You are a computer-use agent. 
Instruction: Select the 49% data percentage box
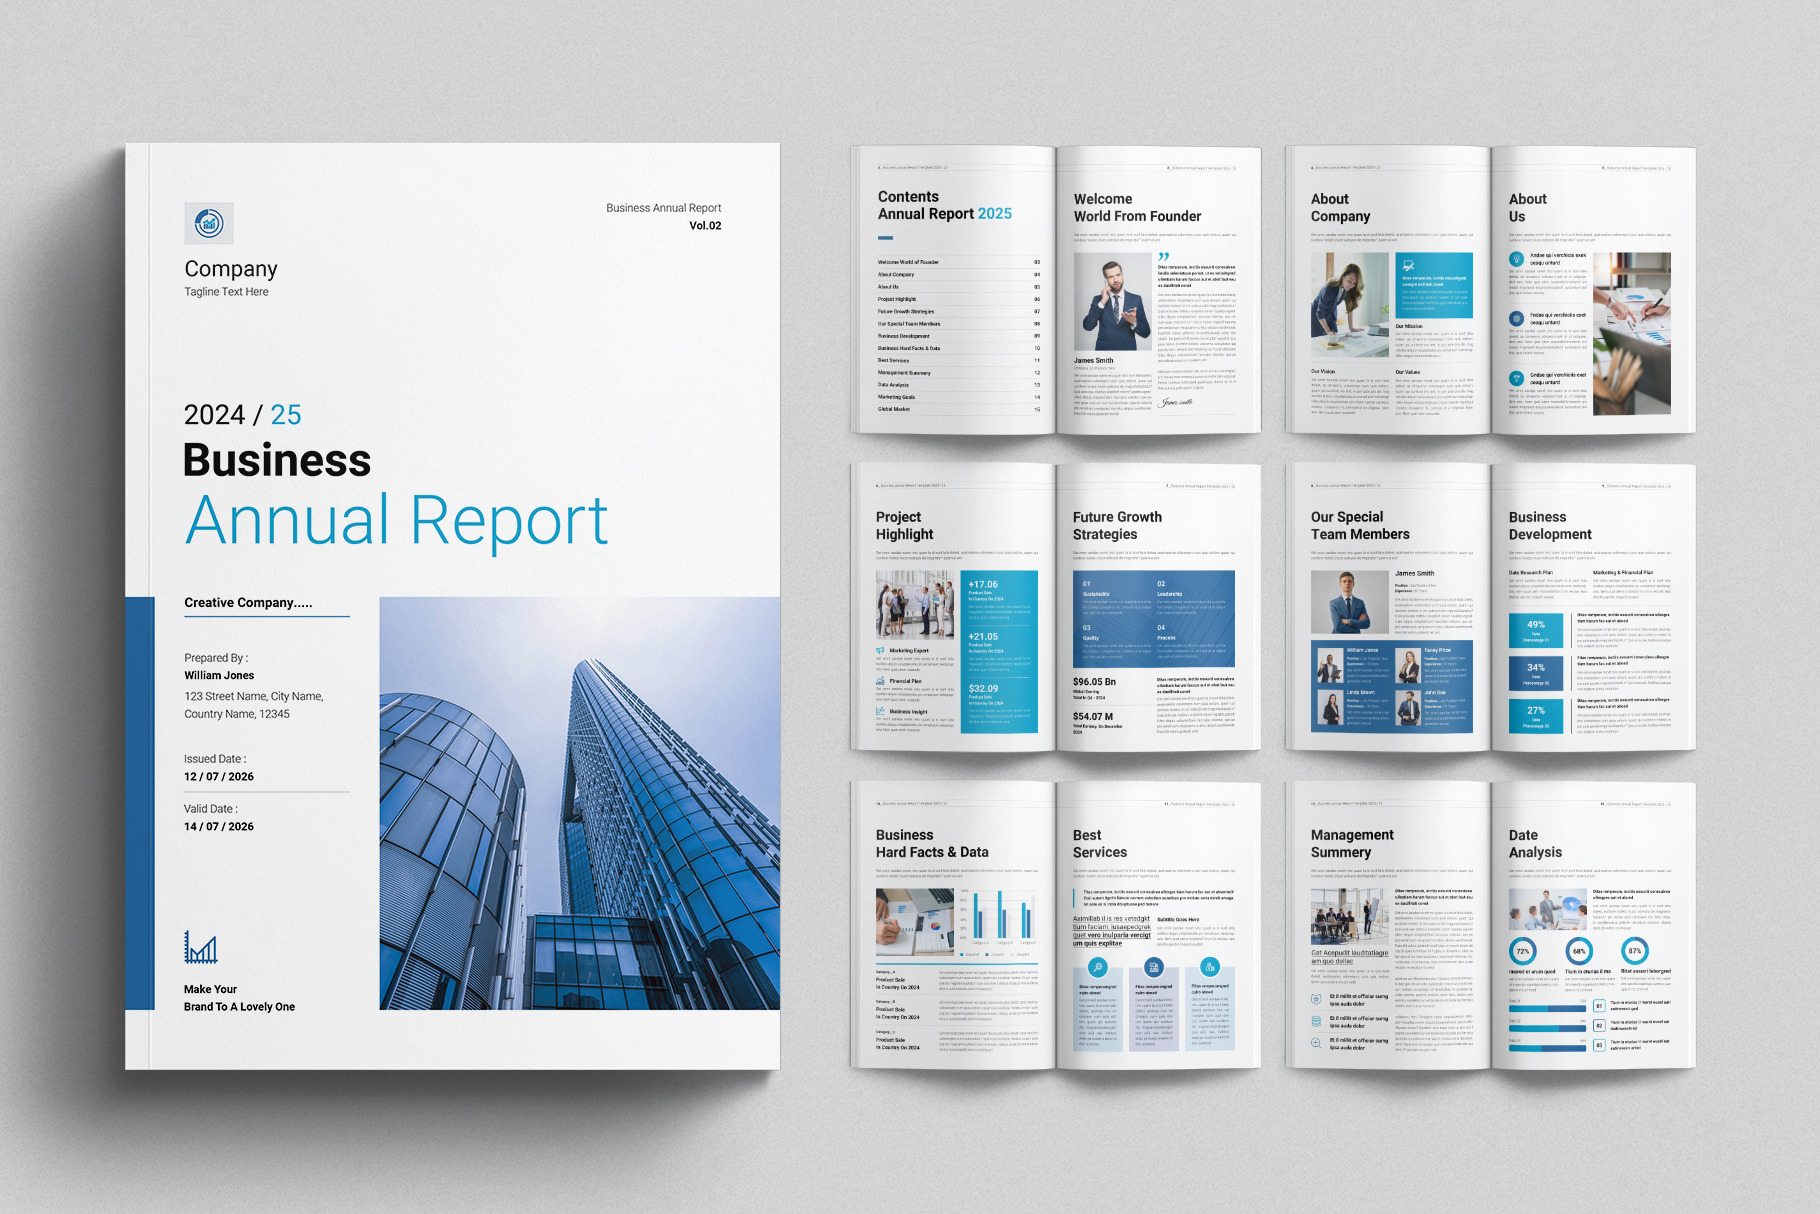coord(1535,629)
